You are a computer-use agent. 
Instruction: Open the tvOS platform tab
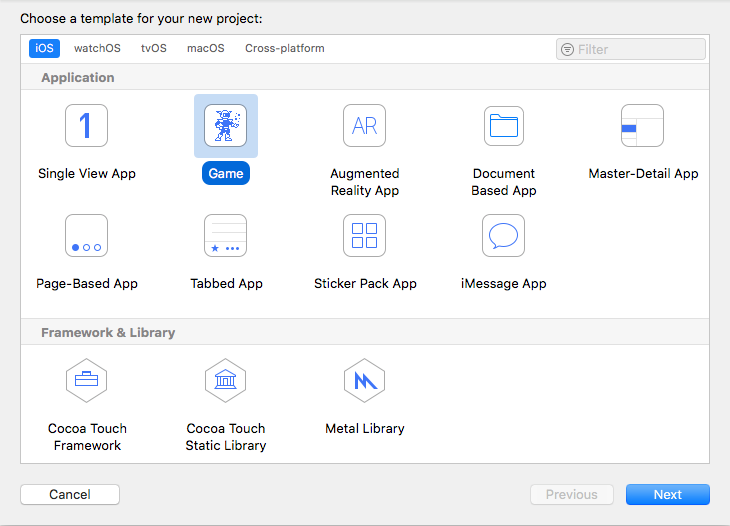[x=154, y=48]
